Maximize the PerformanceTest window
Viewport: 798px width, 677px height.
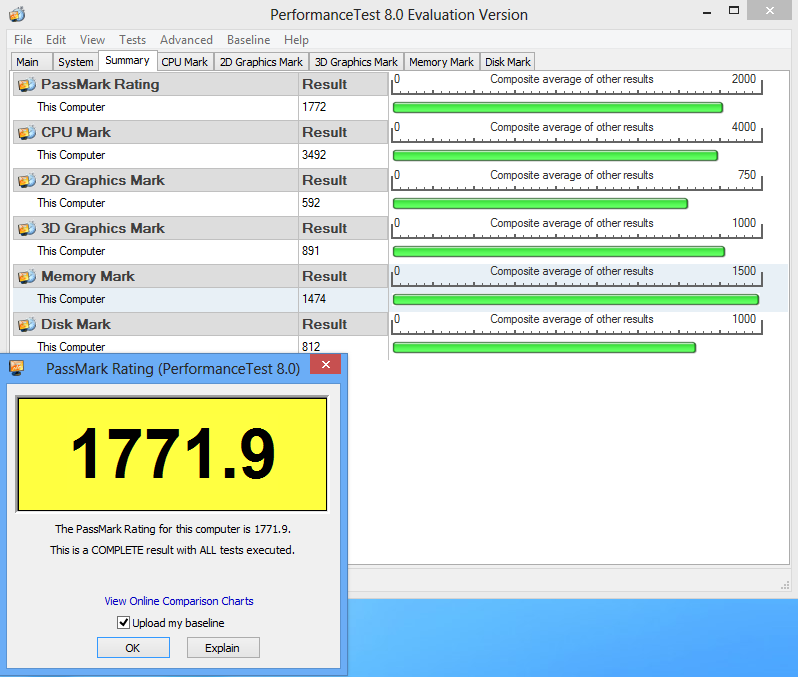tap(733, 11)
